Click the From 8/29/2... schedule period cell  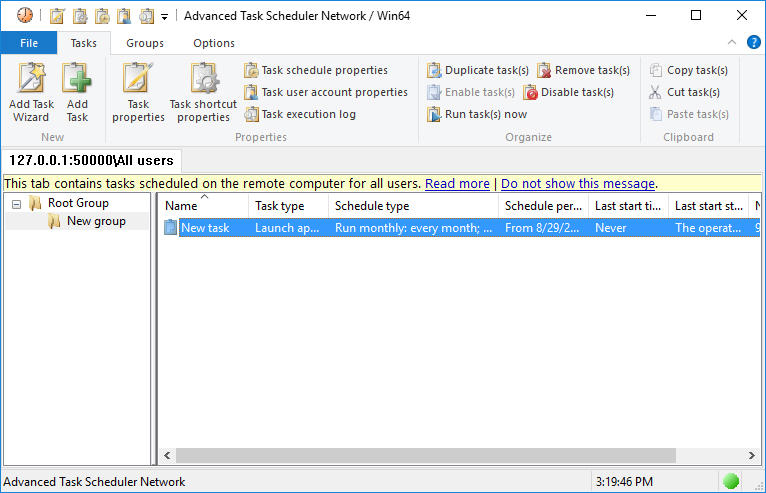tap(542, 228)
